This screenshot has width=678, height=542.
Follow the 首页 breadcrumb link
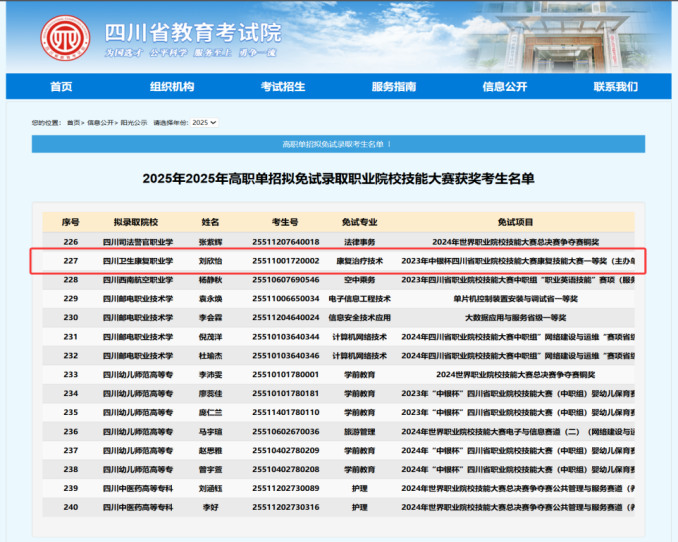click(74, 123)
